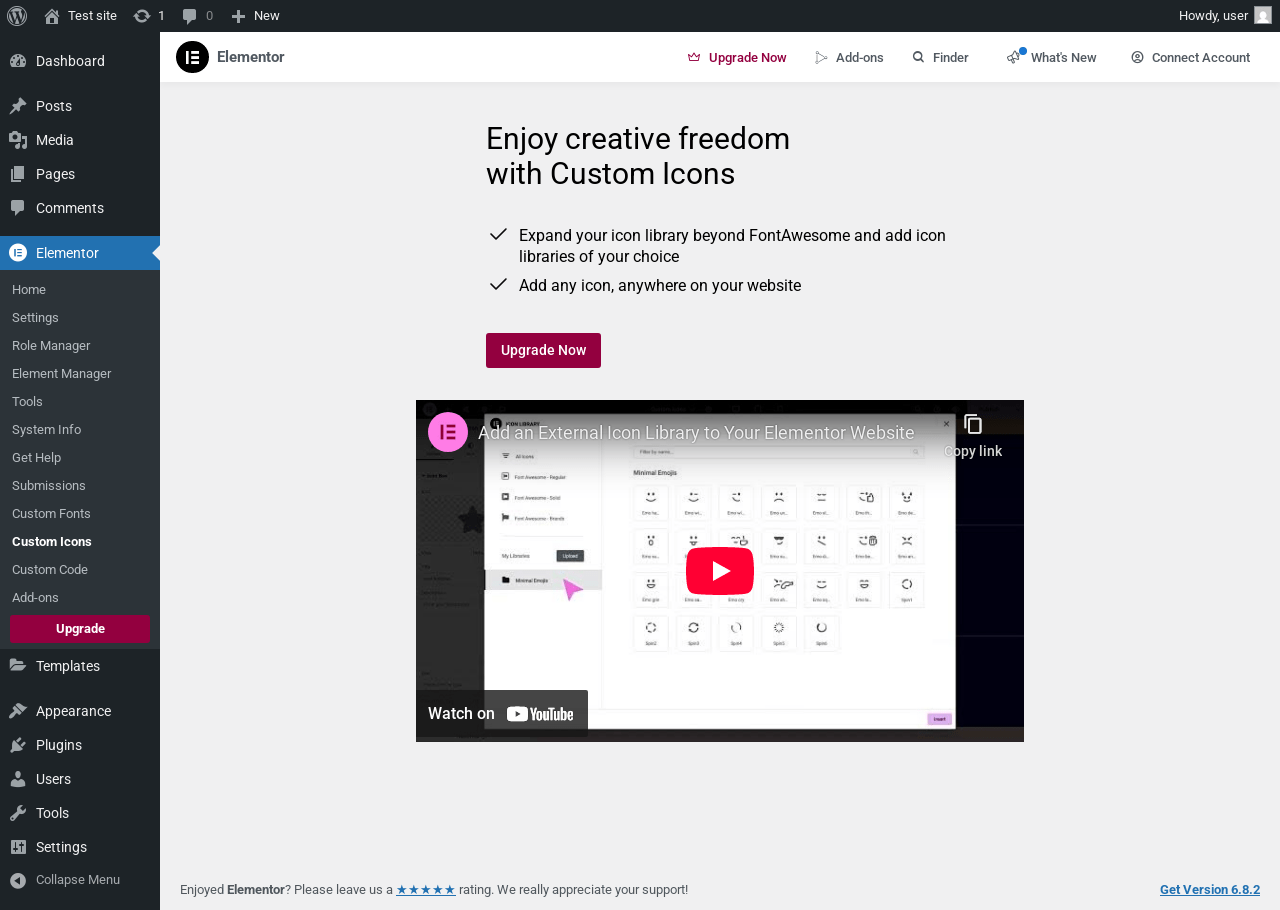Click the Collapse Menu arrow icon

(18, 880)
